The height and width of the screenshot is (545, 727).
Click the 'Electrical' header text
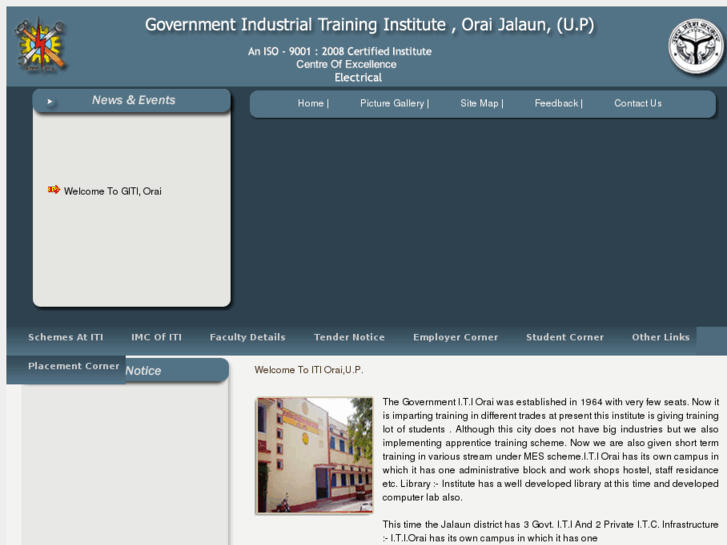click(x=358, y=77)
